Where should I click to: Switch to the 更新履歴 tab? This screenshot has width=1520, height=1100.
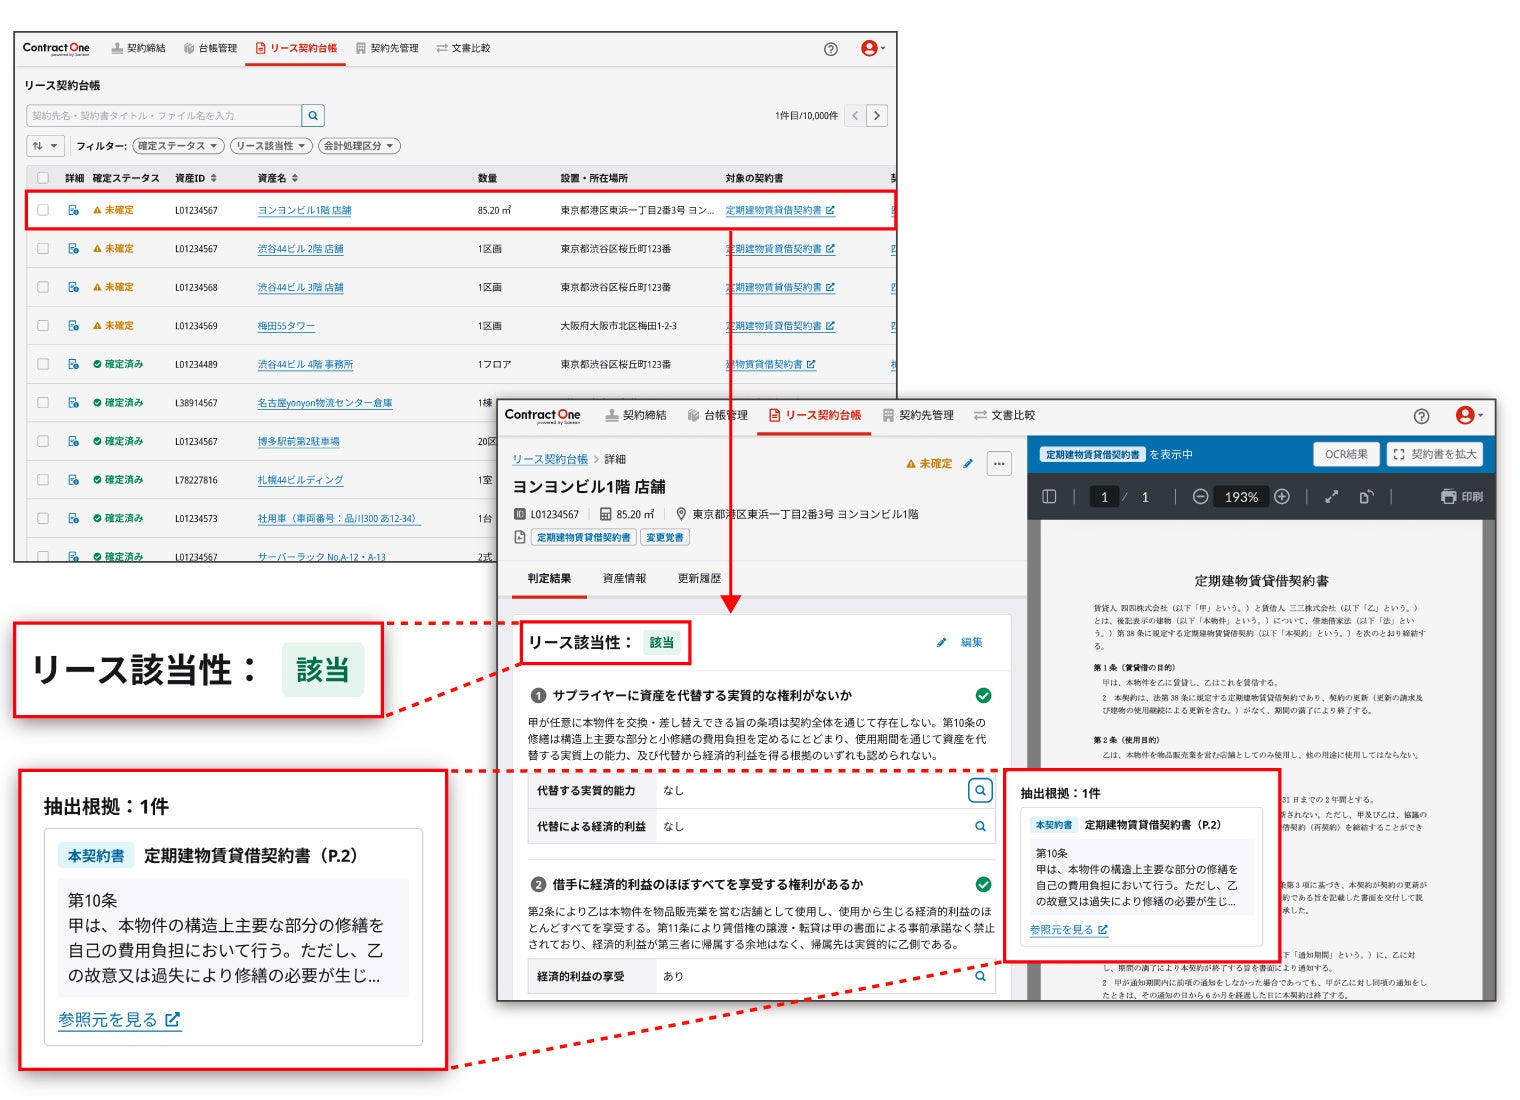[699, 579]
